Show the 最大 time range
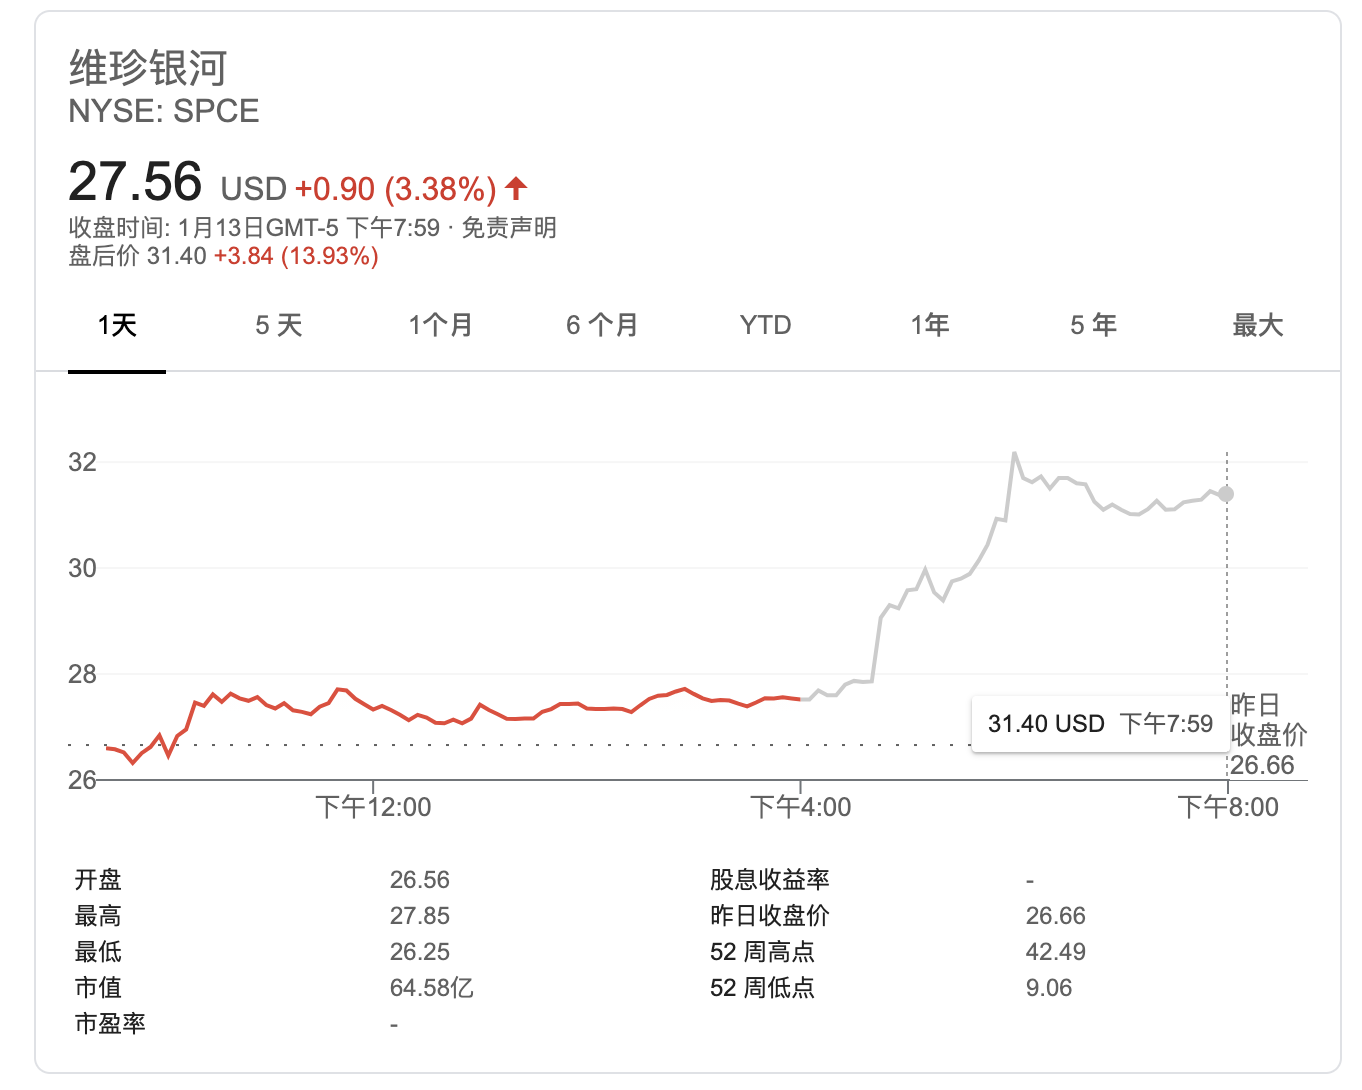1362x1090 pixels. coord(1257,325)
